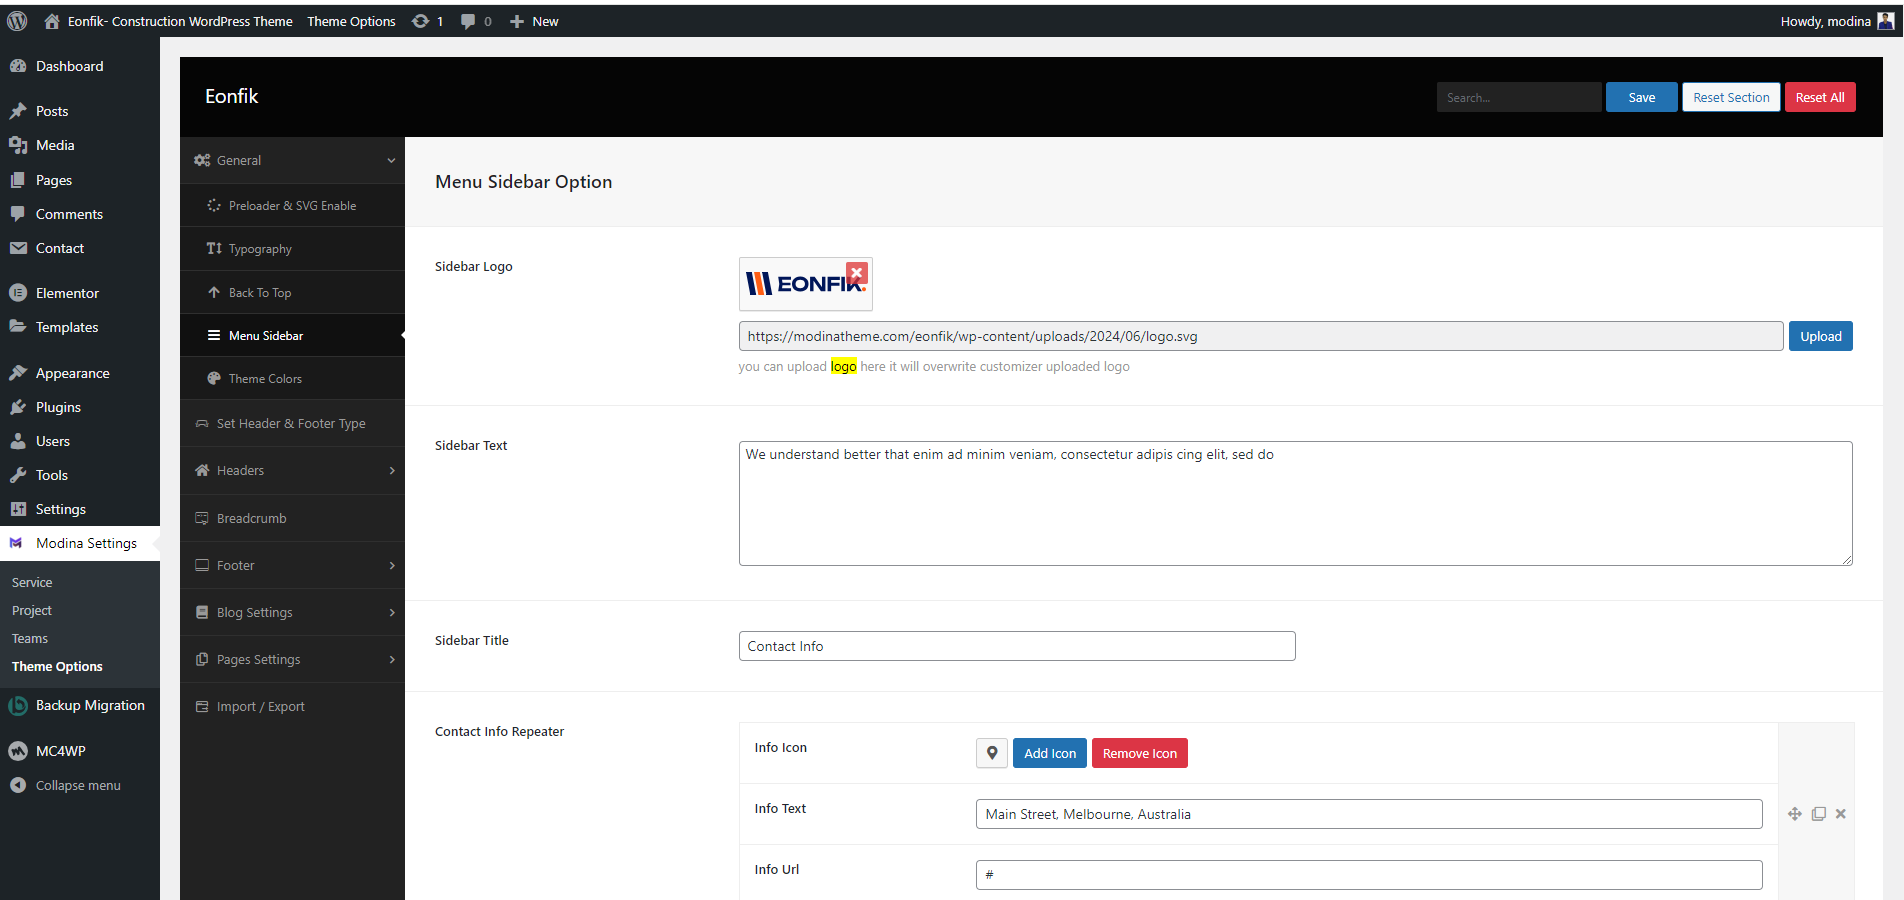Click the Upload logo button
Viewport: 1904px width, 900px height.
1820,336
